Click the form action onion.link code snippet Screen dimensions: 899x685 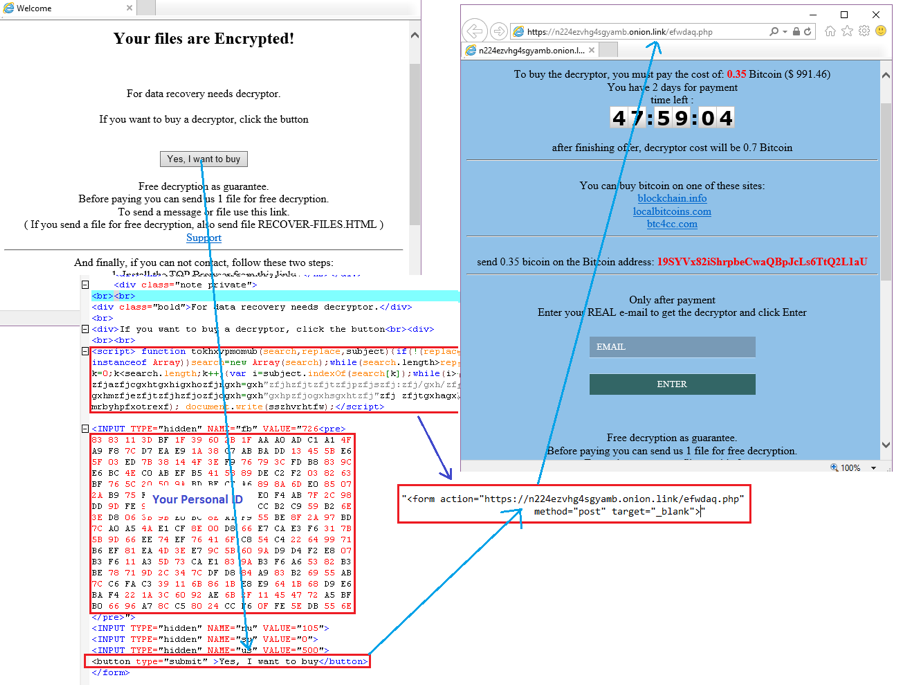574,505
